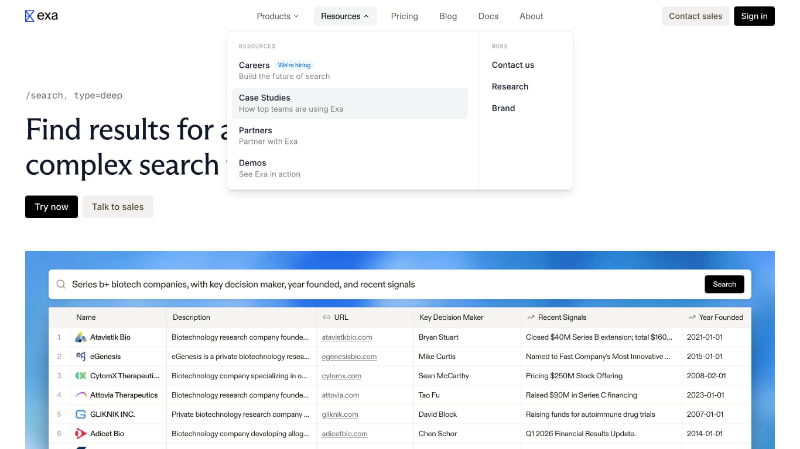Click the Talk to sales button

click(x=118, y=207)
